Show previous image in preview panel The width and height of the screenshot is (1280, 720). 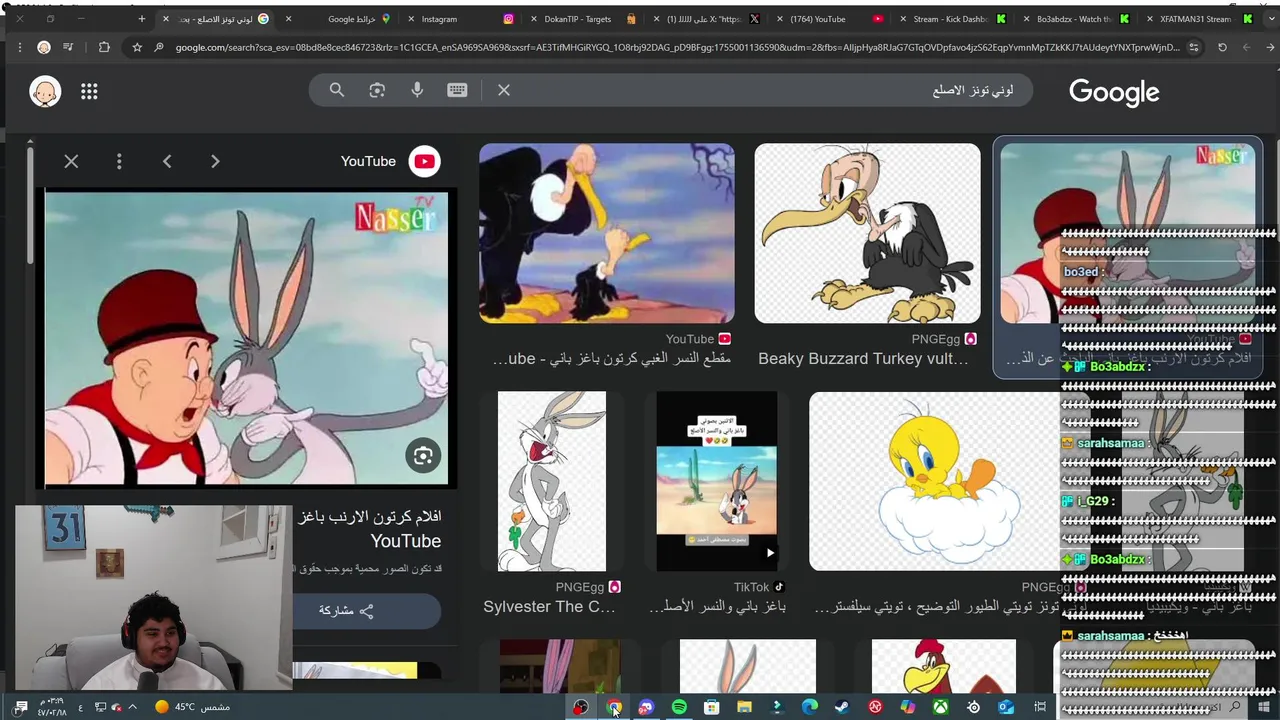point(167,161)
